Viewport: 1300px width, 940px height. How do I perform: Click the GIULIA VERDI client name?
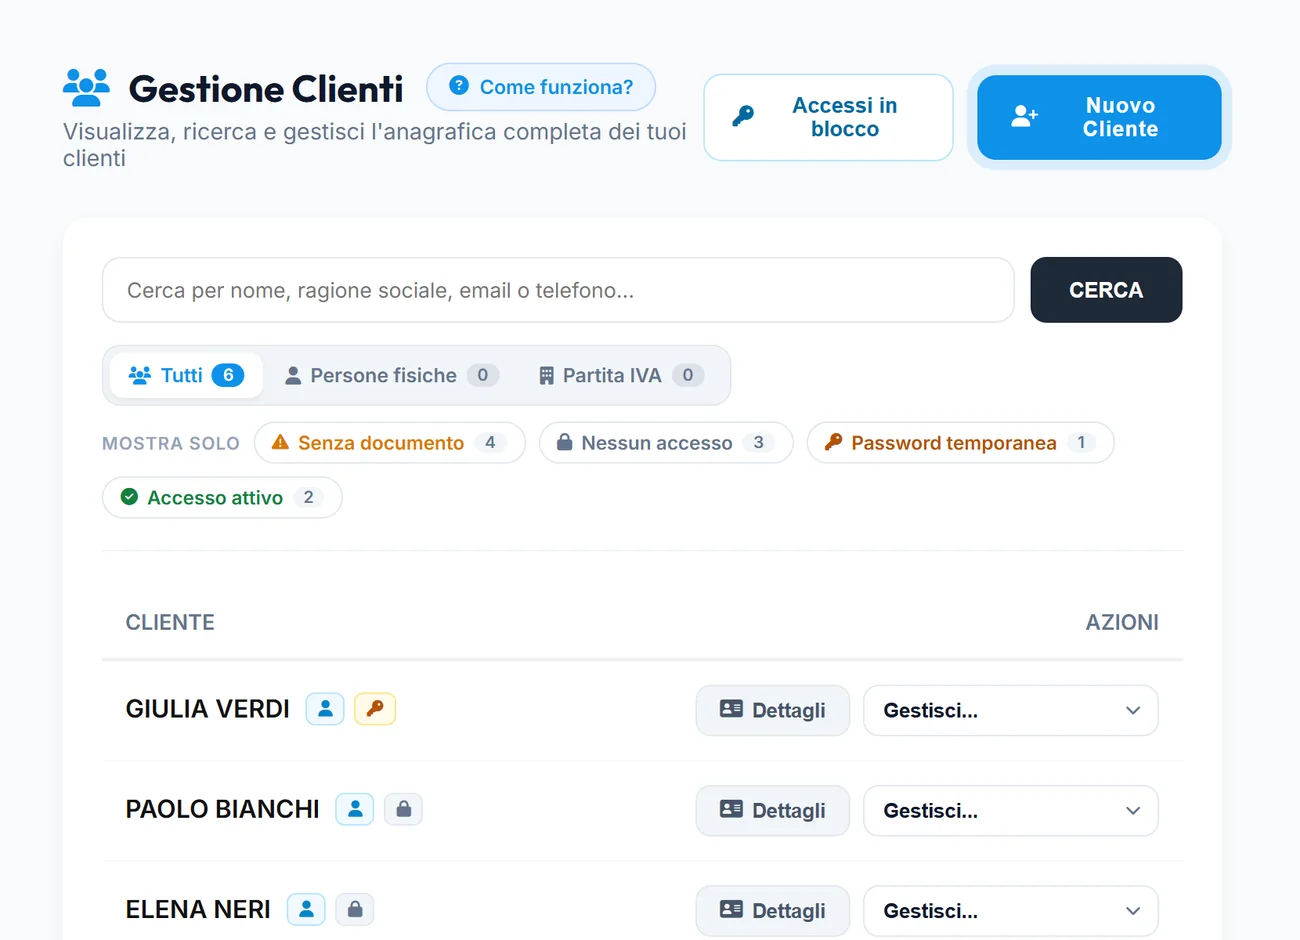207,709
